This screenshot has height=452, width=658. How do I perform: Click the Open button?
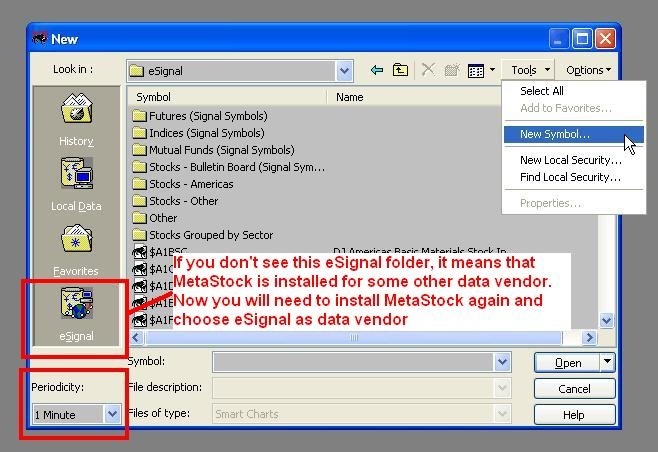[x=567, y=362]
